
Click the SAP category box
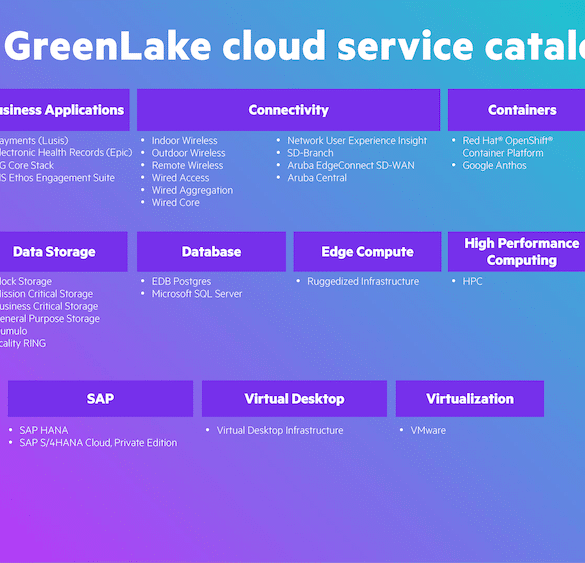click(x=100, y=398)
